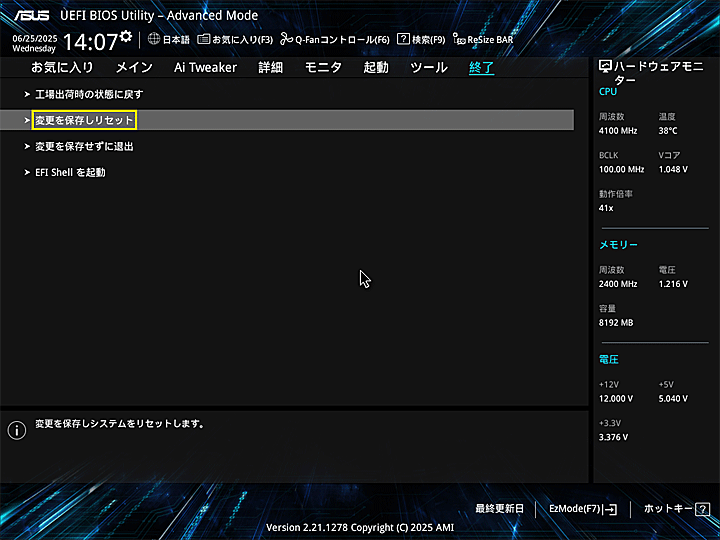Choose 変更を保存せずに退出
The height and width of the screenshot is (540, 720).
84,146
